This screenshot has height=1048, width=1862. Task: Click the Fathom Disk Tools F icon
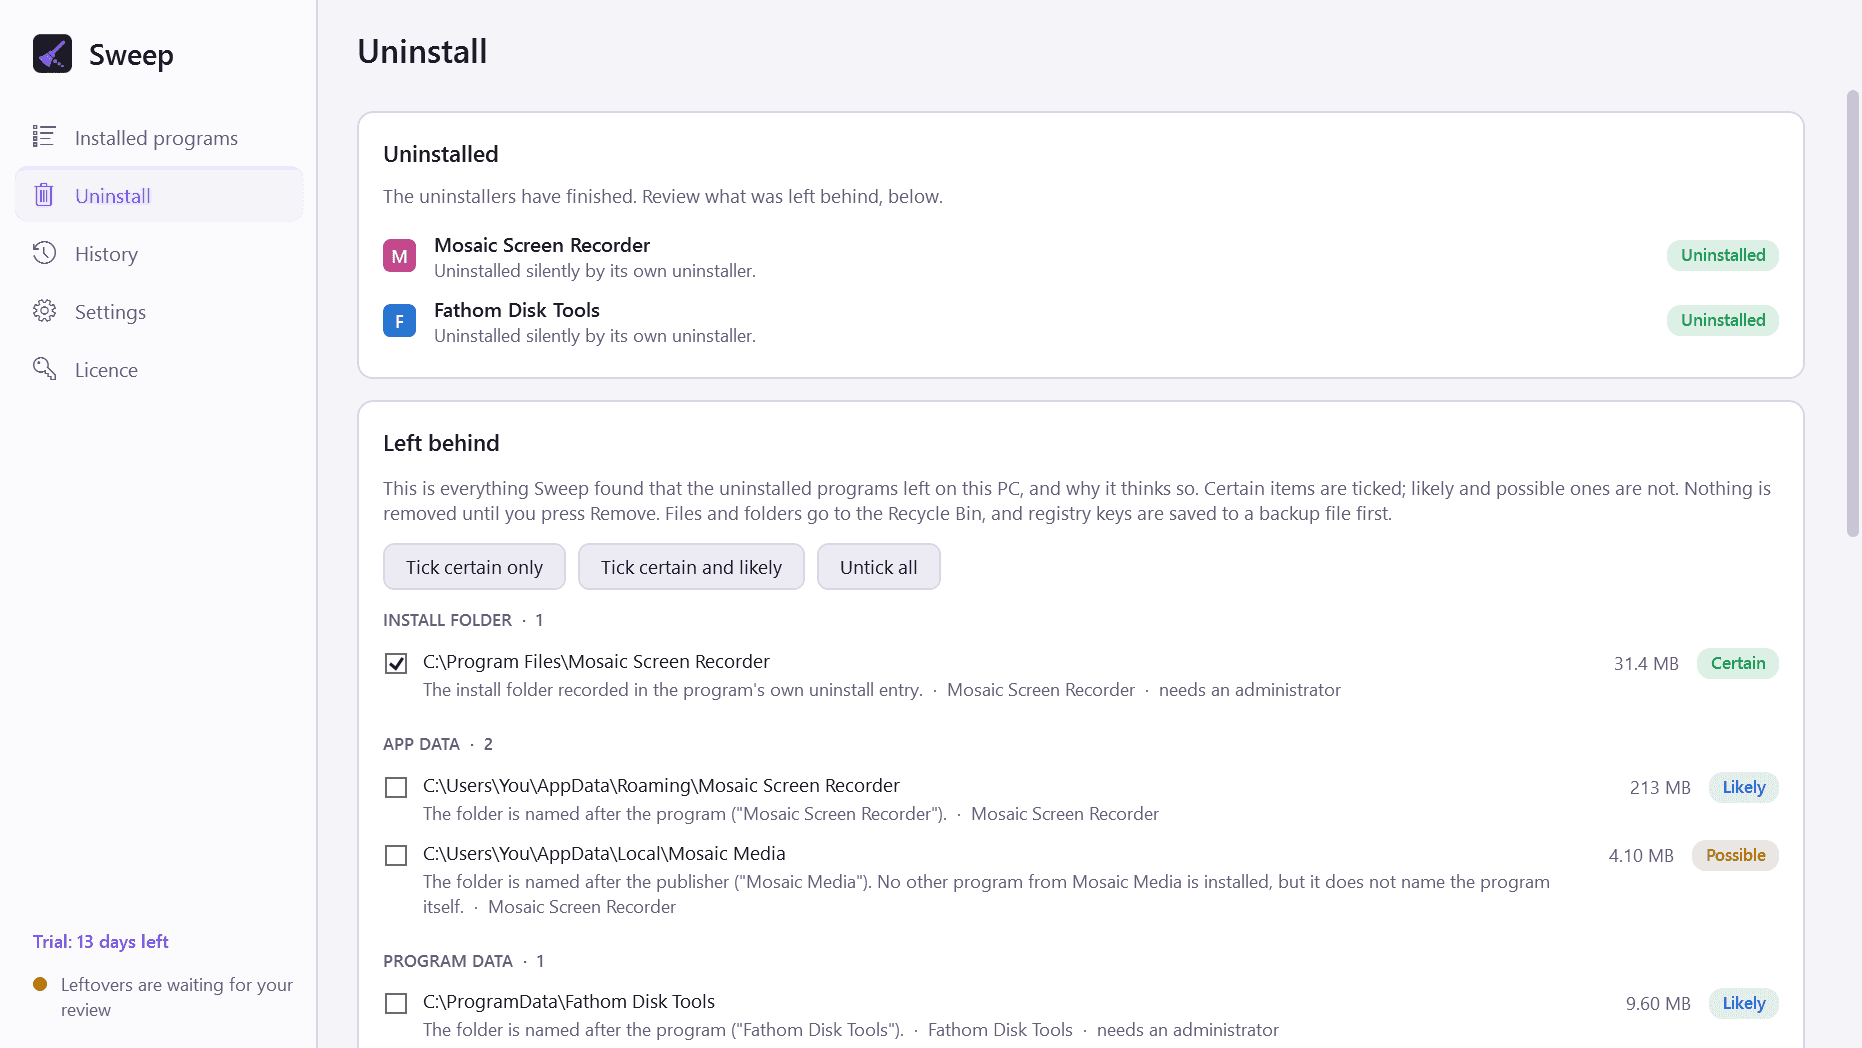pos(399,321)
